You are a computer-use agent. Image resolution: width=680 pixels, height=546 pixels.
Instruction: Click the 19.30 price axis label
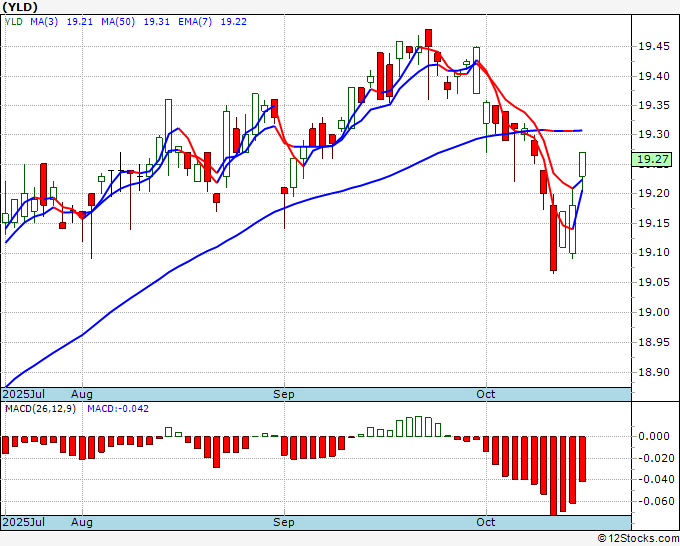[654, 134]
